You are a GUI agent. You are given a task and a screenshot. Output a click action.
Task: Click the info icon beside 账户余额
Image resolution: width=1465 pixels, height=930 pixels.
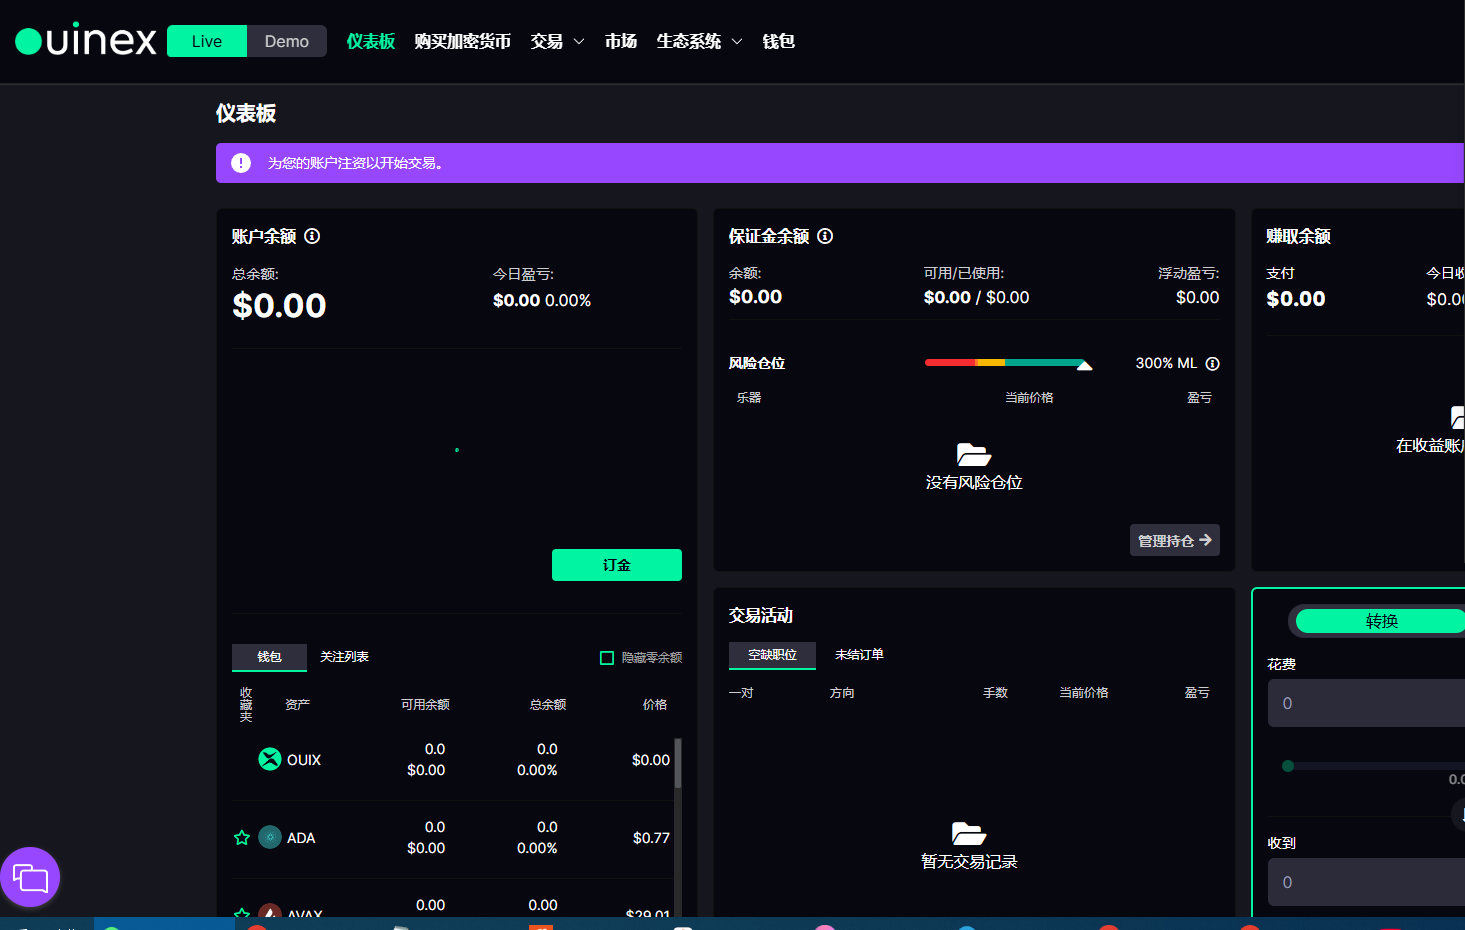click(312, 236)
